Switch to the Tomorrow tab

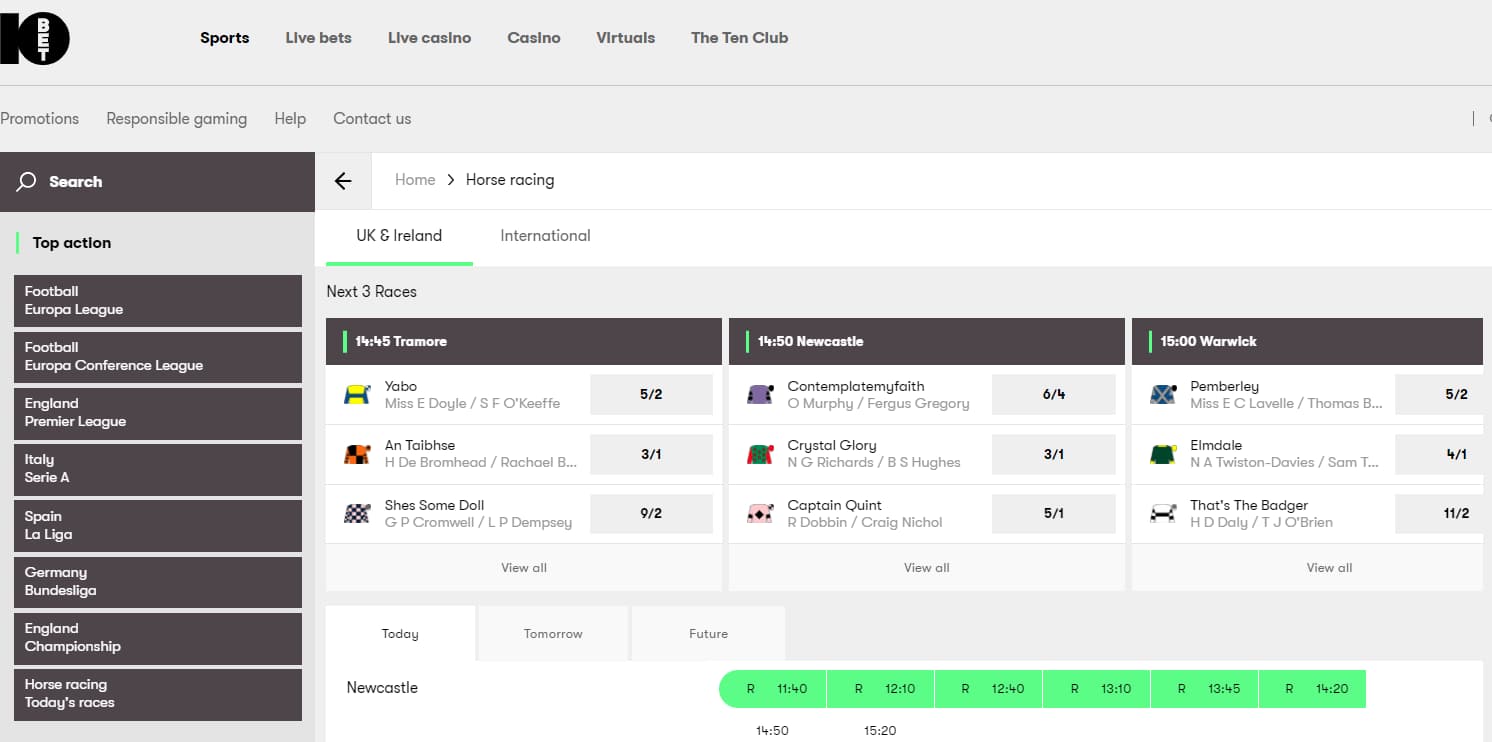553,633
